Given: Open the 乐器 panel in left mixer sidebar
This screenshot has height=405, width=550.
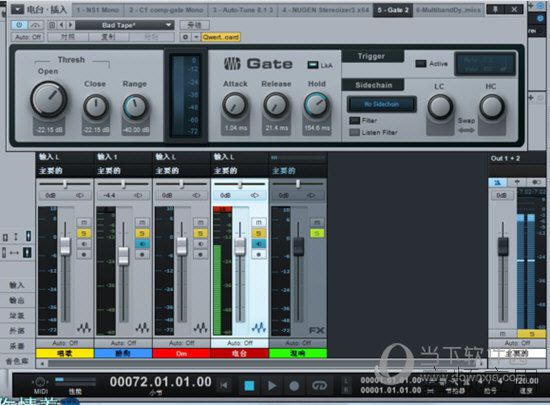Looking at the screenshot, I should click(17, 346).
